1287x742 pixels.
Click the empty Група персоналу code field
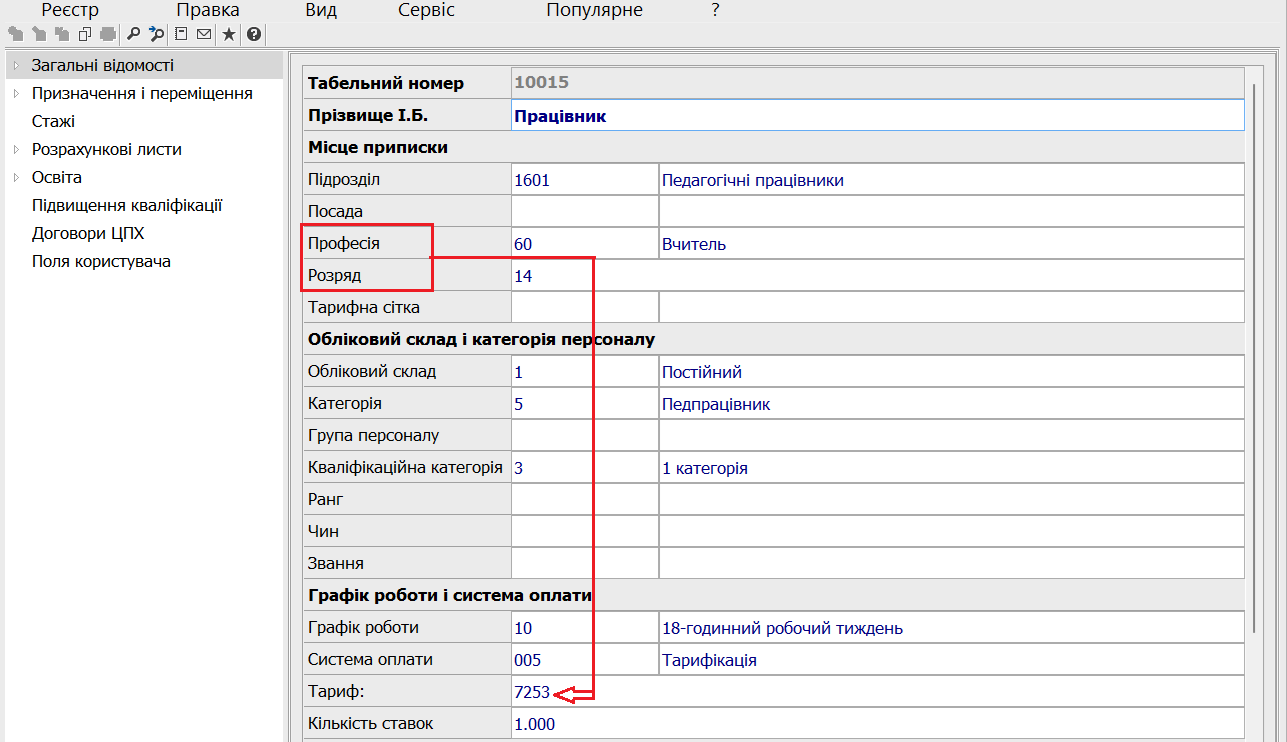pyautogui.click(x=584, y=436)
